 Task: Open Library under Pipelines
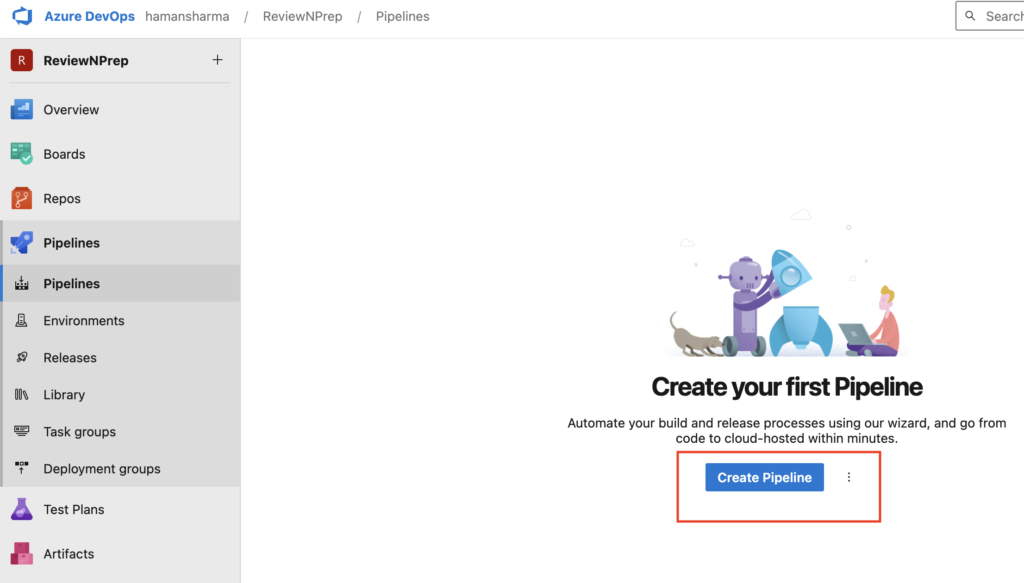[64, 395]
